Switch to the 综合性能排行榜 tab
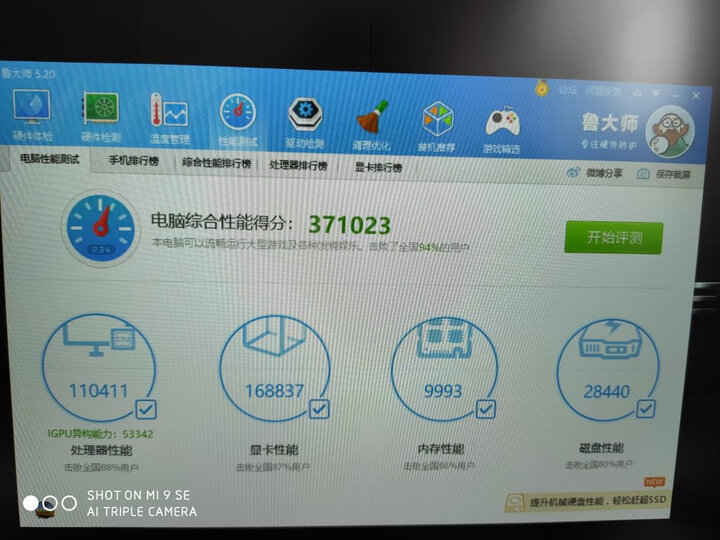Viewport: 720px width, 540px height. point(217,163)
